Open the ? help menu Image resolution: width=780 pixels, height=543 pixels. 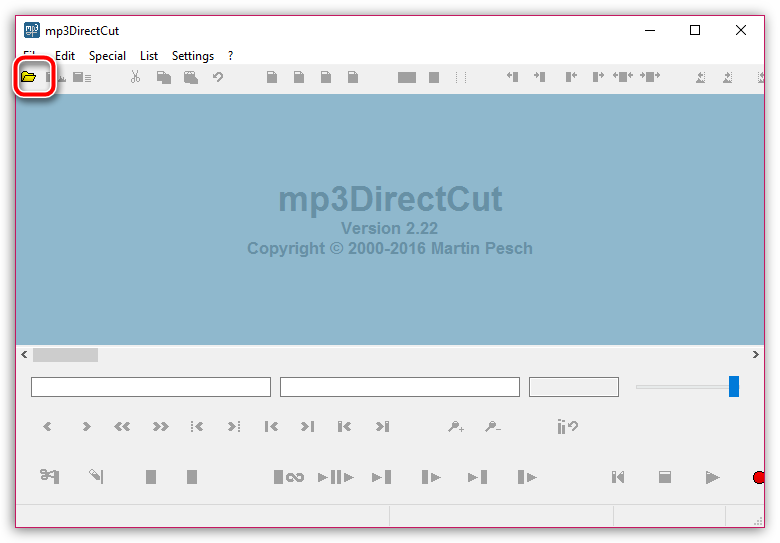(230, 56)
